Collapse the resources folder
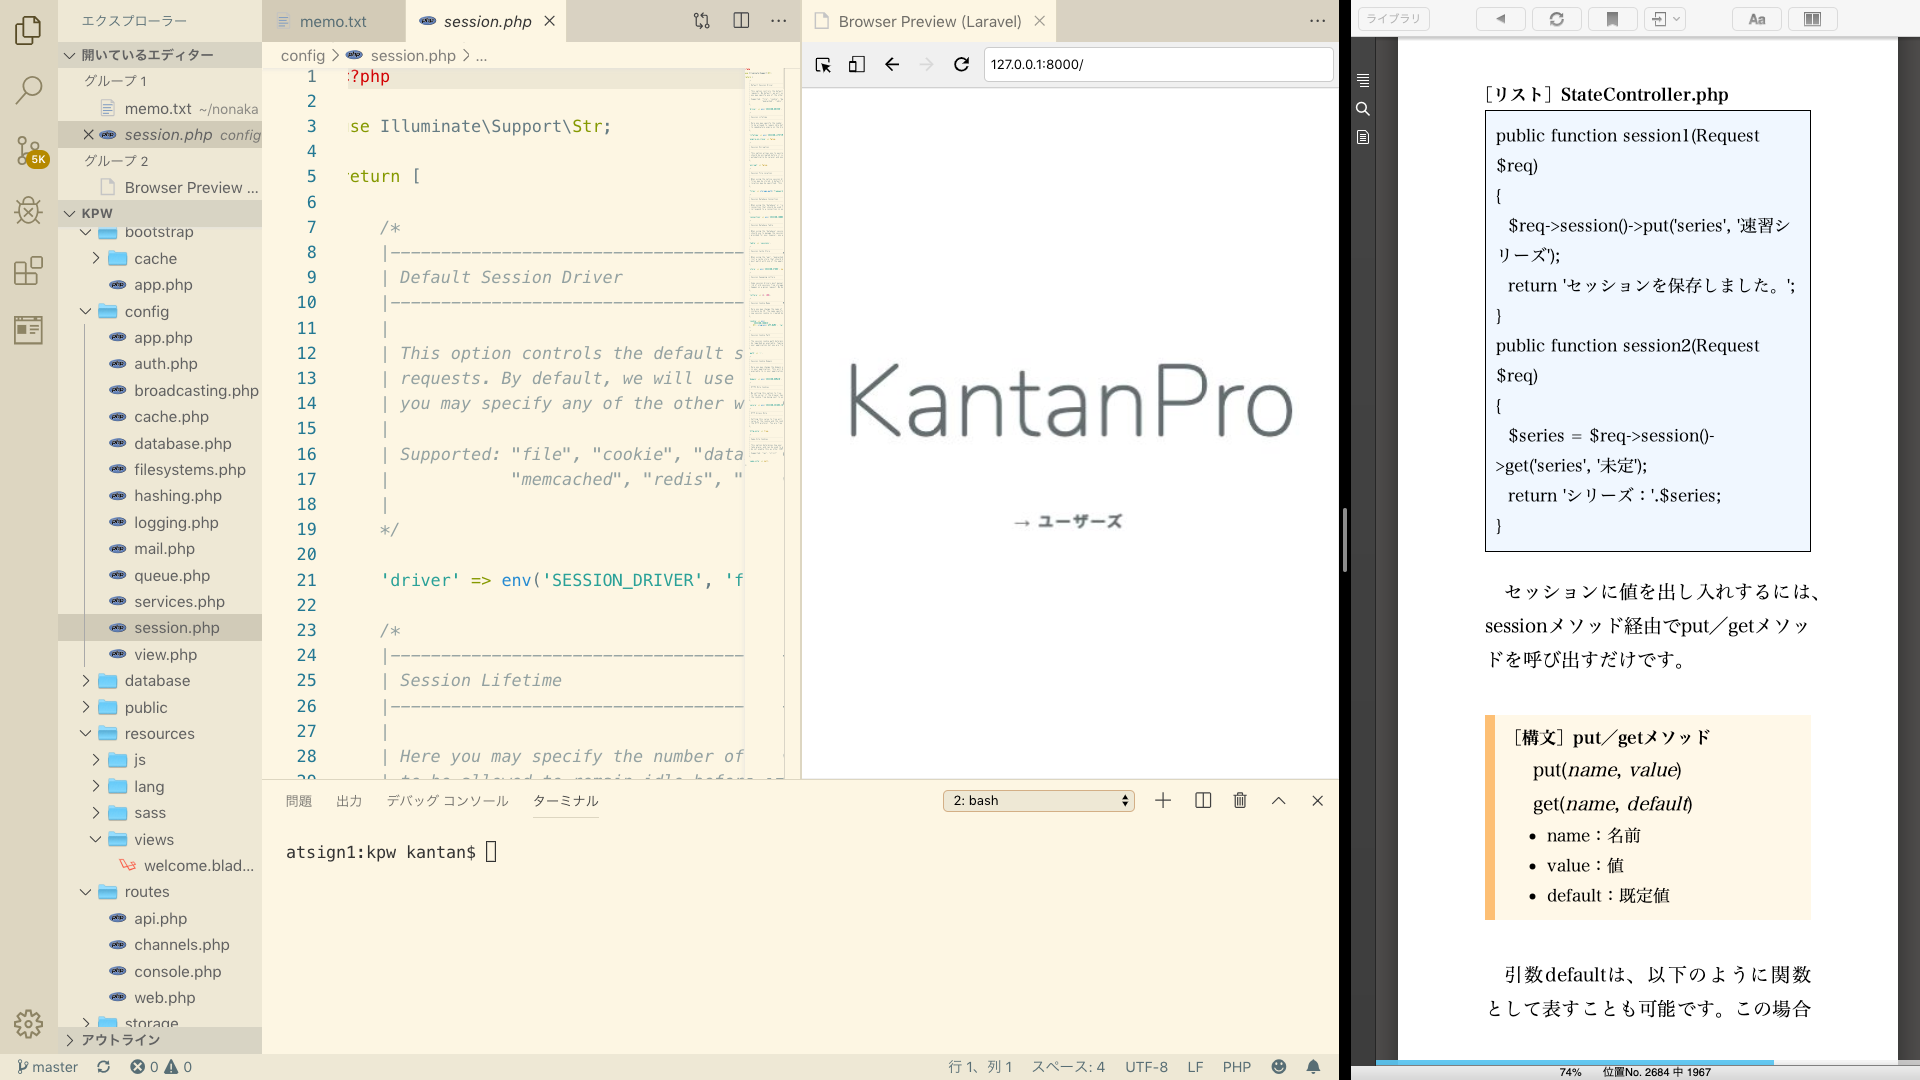1920x1080 pixels. (159, 733)
